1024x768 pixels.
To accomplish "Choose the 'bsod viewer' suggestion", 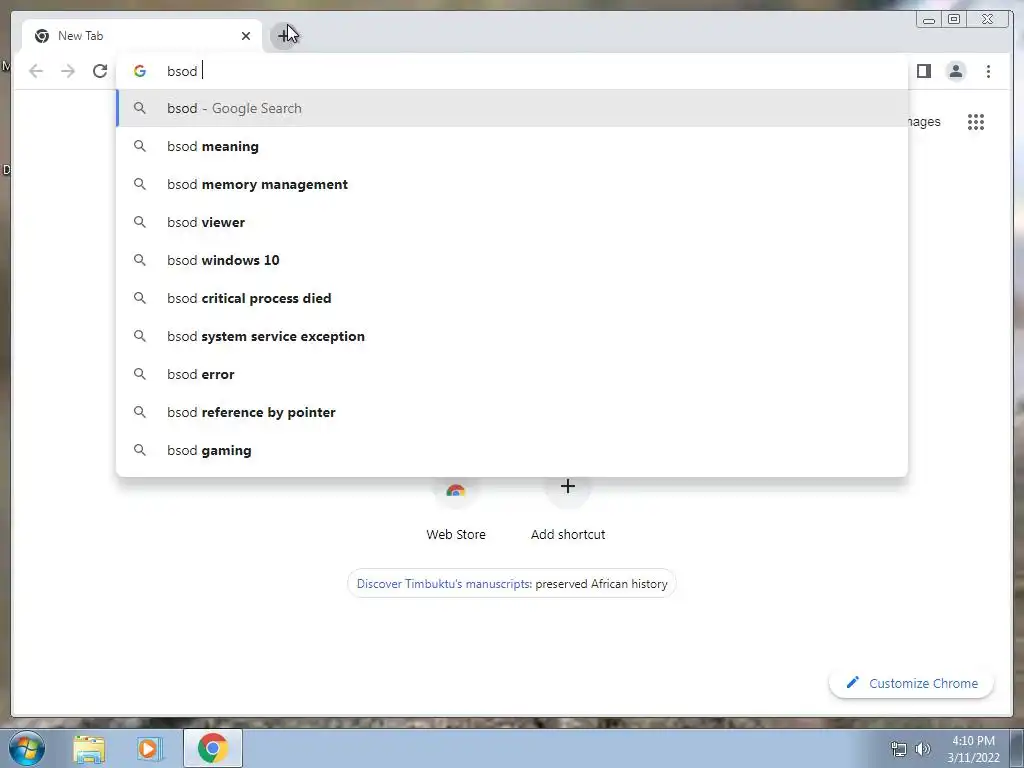I will tap(512, 222).
